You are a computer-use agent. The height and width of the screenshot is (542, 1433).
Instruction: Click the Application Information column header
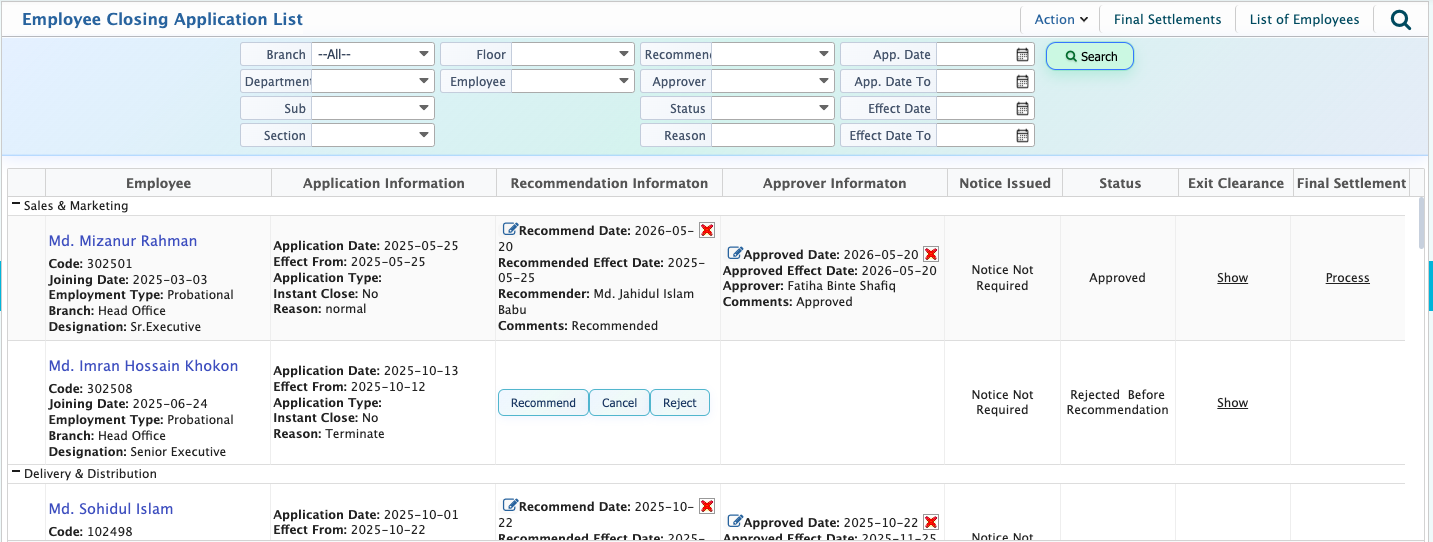pos(384,183)
